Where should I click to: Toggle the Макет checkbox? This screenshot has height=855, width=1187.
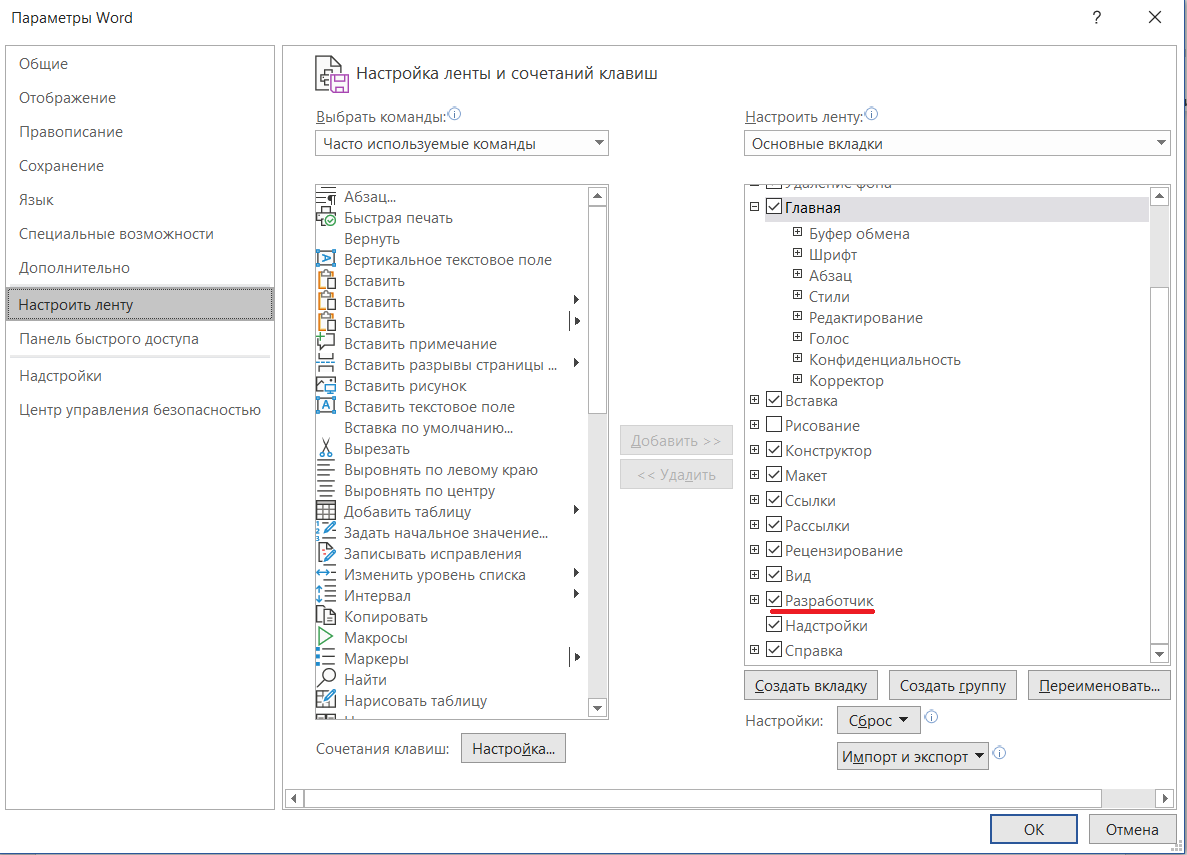point(774,474)
